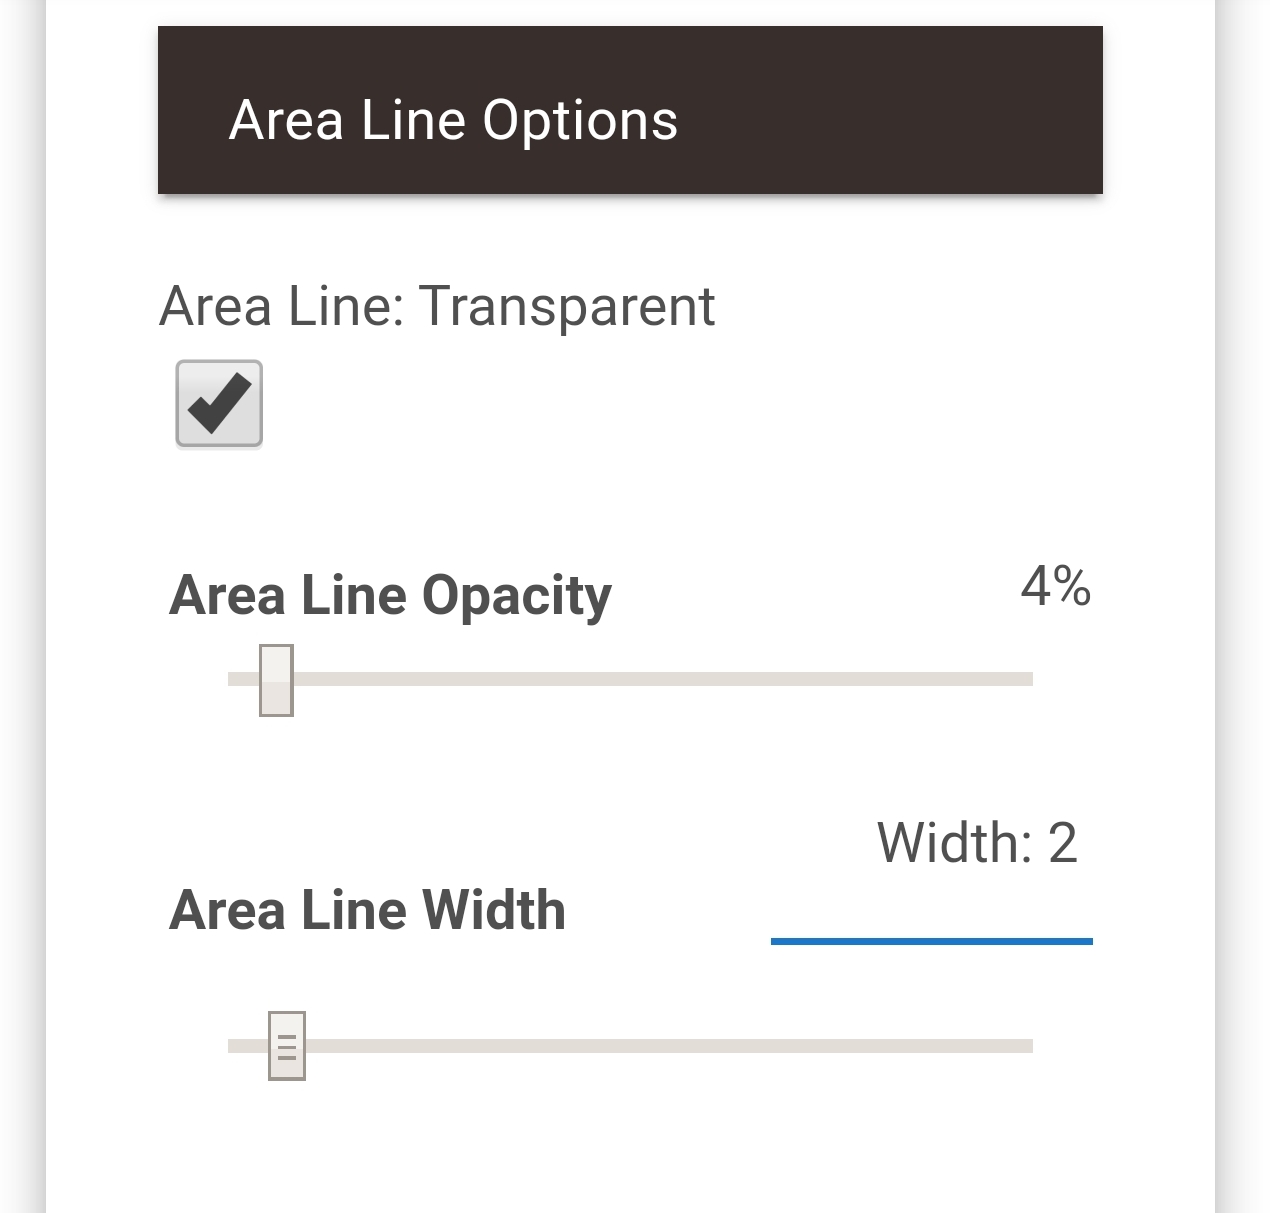Click opacity slider track at three-quarters
The width and height of the screenshot is (1270, 1213).
click(831, 679)
